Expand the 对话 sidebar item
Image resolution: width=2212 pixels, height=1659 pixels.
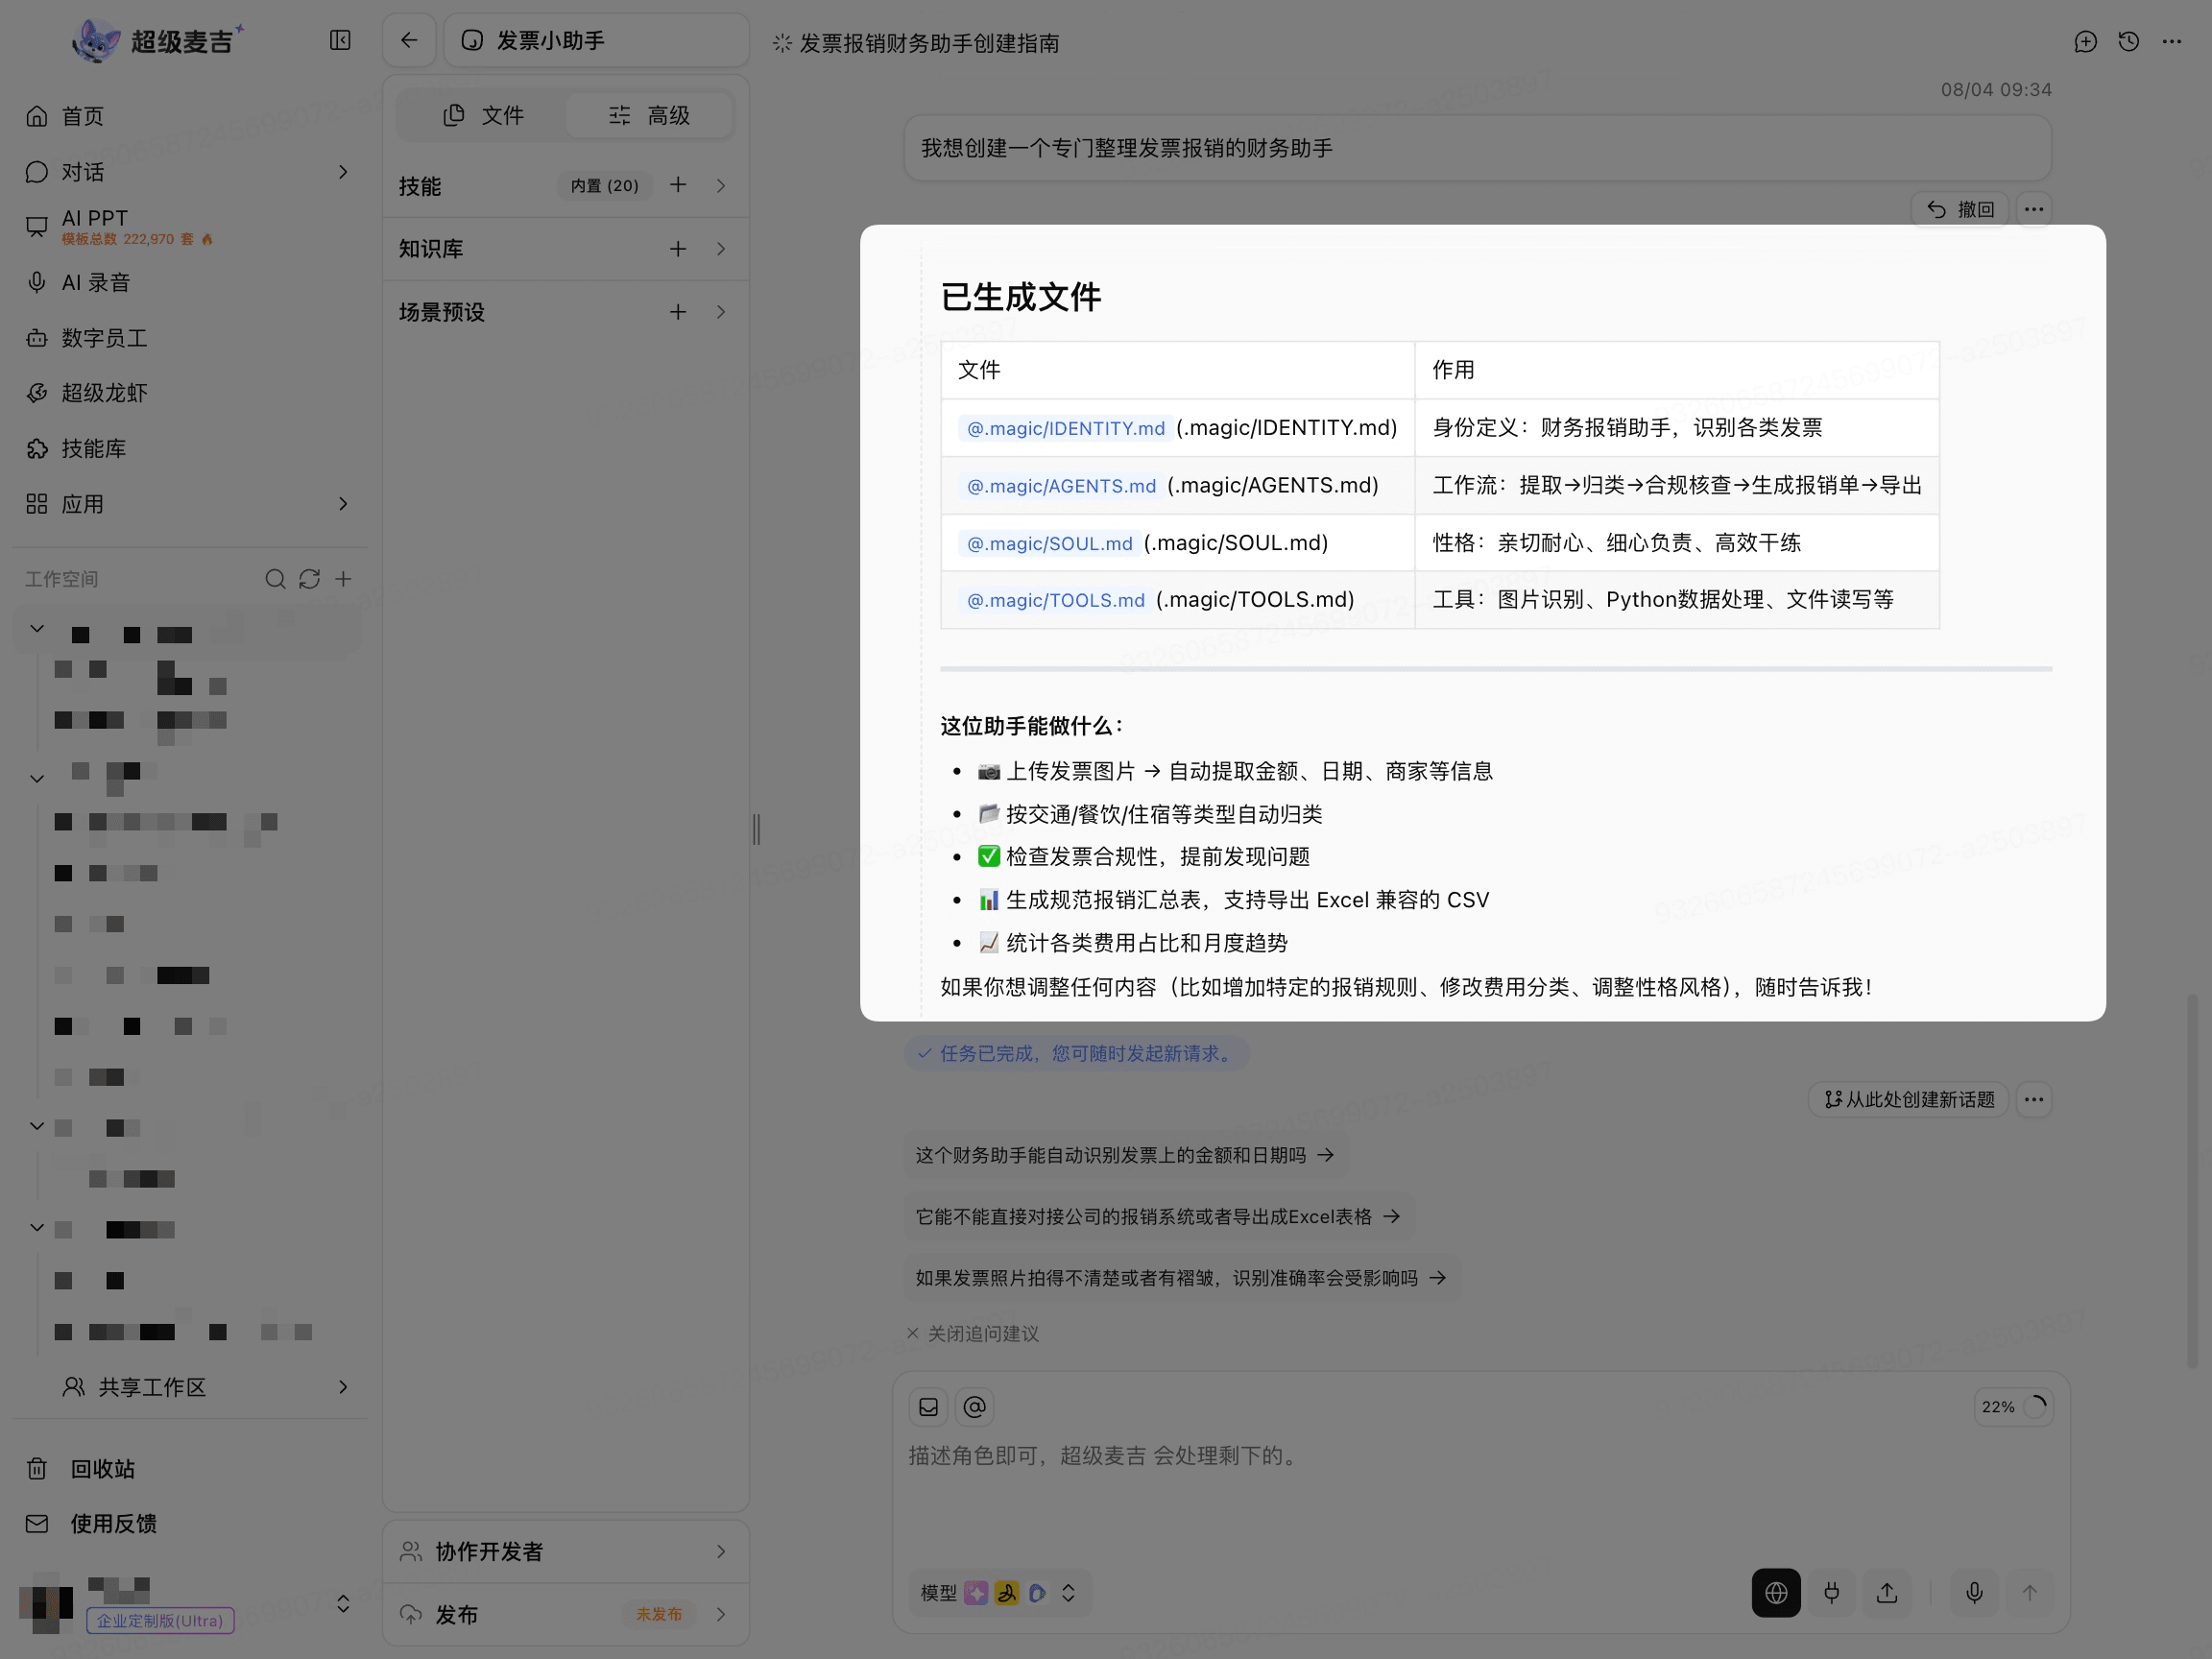[x=343, y=172]
